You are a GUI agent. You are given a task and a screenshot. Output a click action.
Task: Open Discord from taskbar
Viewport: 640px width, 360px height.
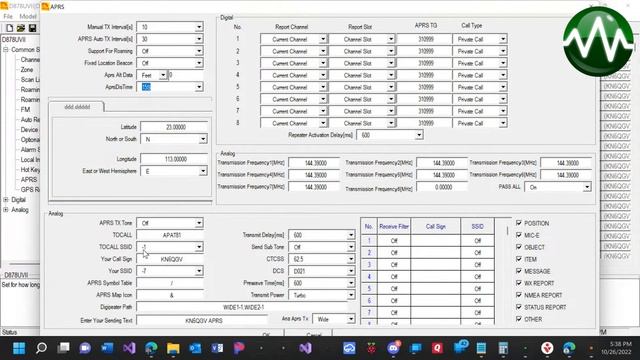393,348
